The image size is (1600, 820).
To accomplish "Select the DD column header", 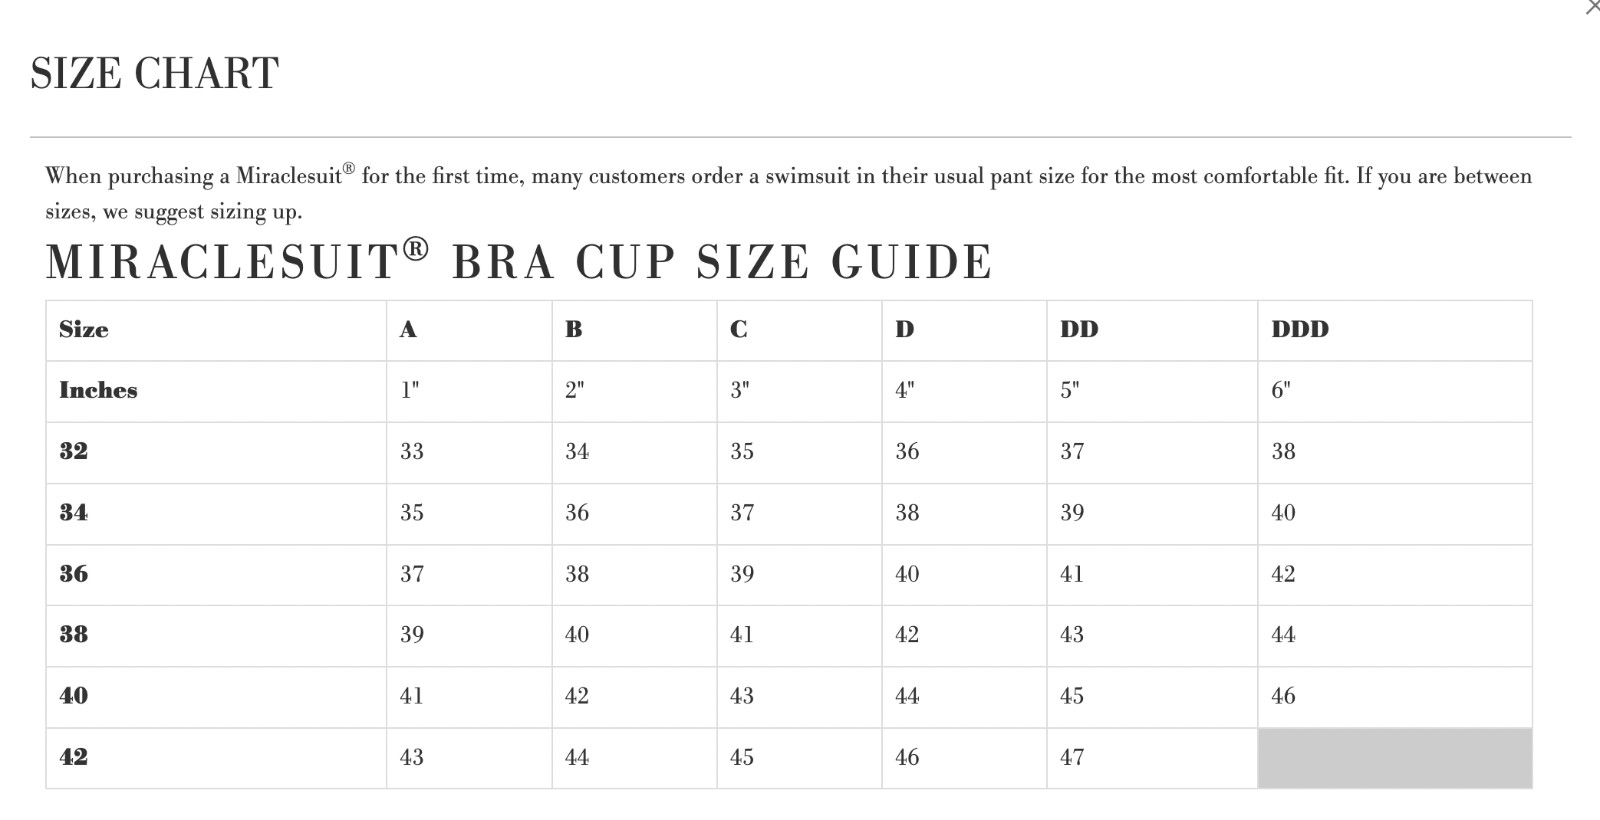I will pyautogui.click(x=1078, y=330).
